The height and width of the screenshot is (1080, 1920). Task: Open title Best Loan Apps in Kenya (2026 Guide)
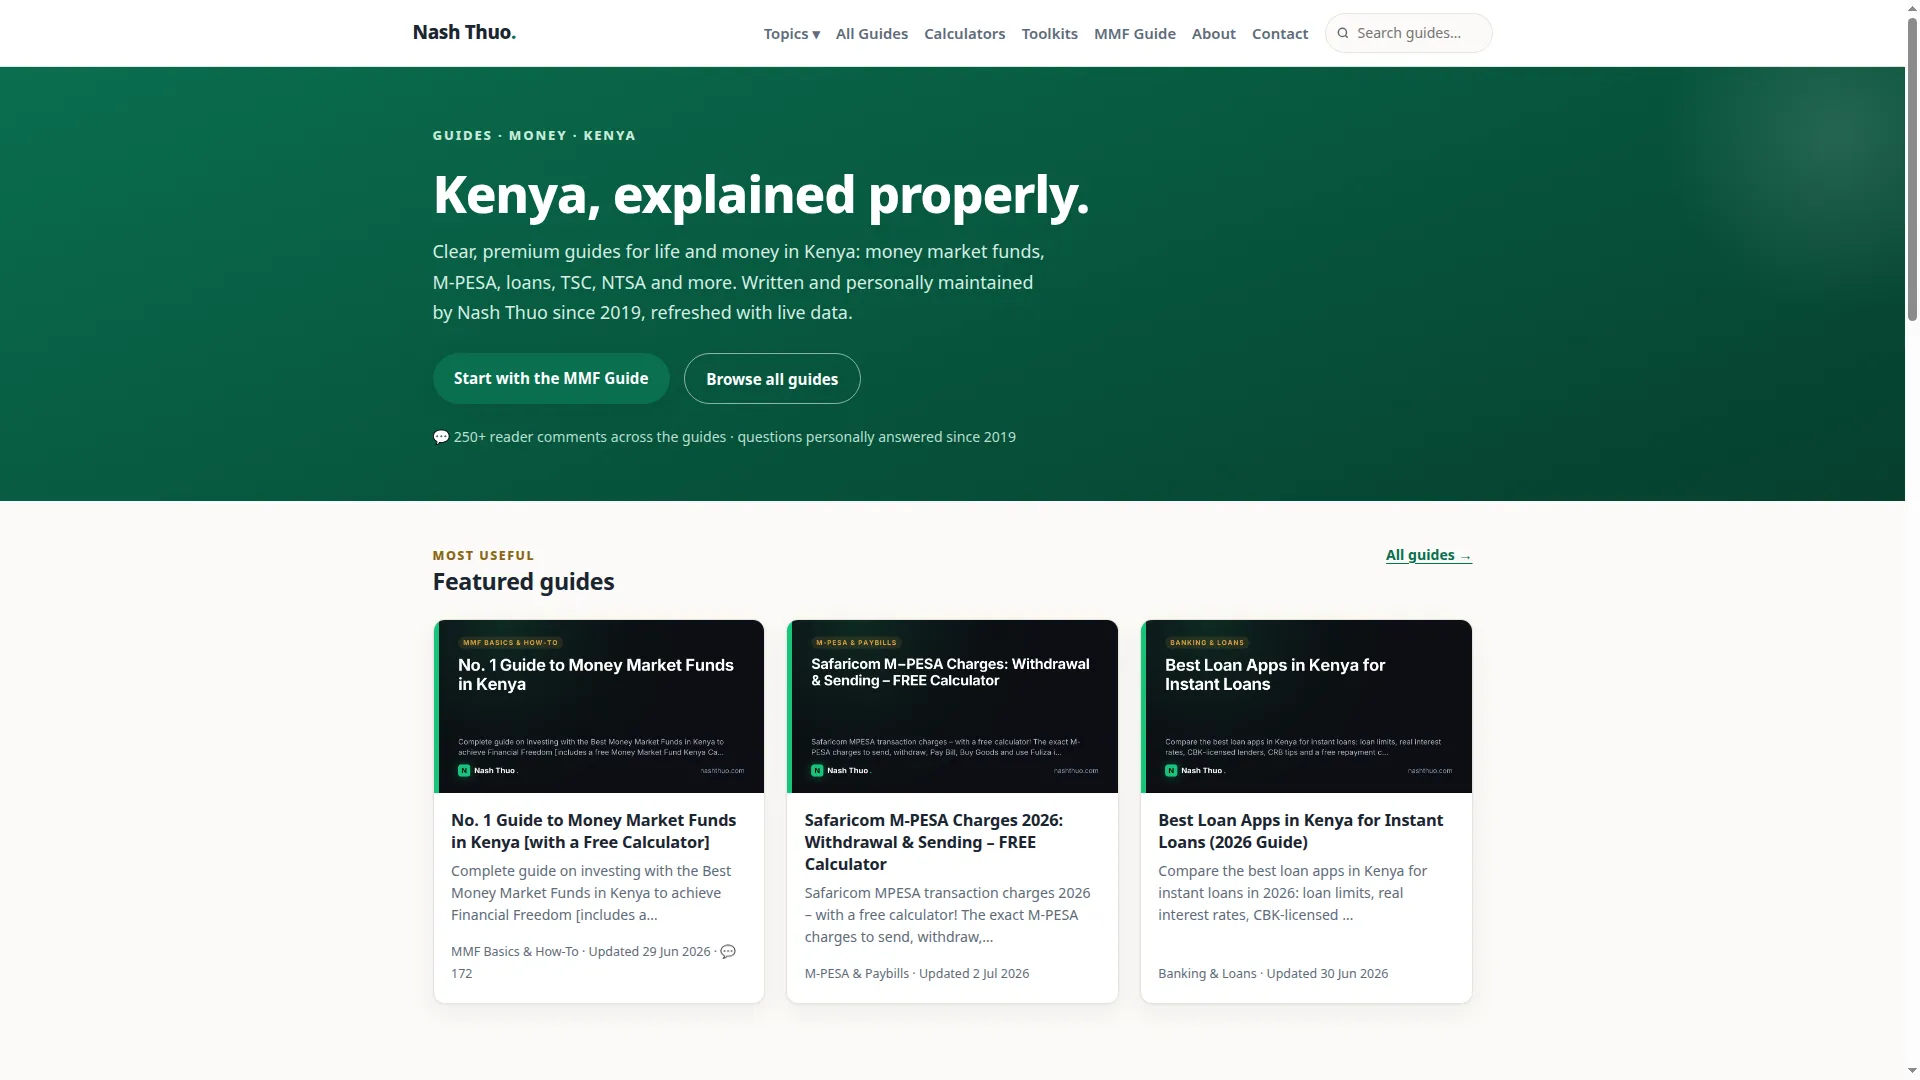1300,831
